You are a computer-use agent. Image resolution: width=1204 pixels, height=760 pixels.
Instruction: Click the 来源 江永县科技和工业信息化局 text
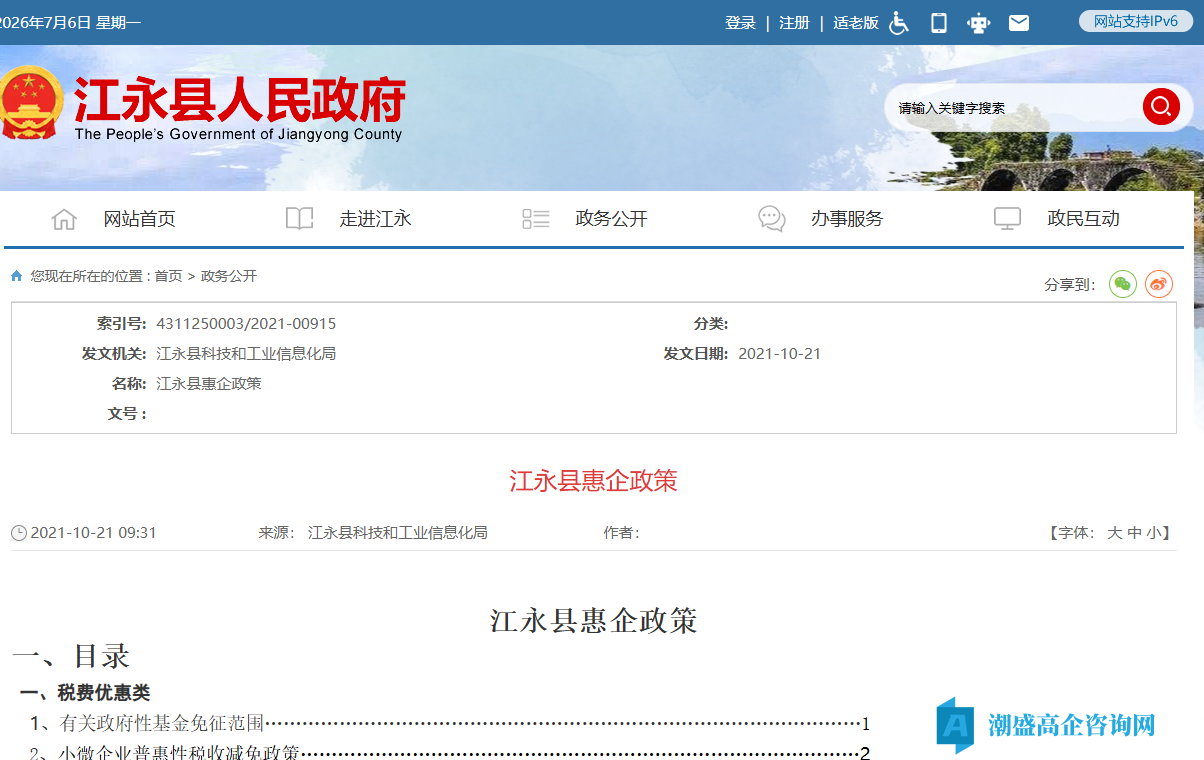tap(373, 533)
